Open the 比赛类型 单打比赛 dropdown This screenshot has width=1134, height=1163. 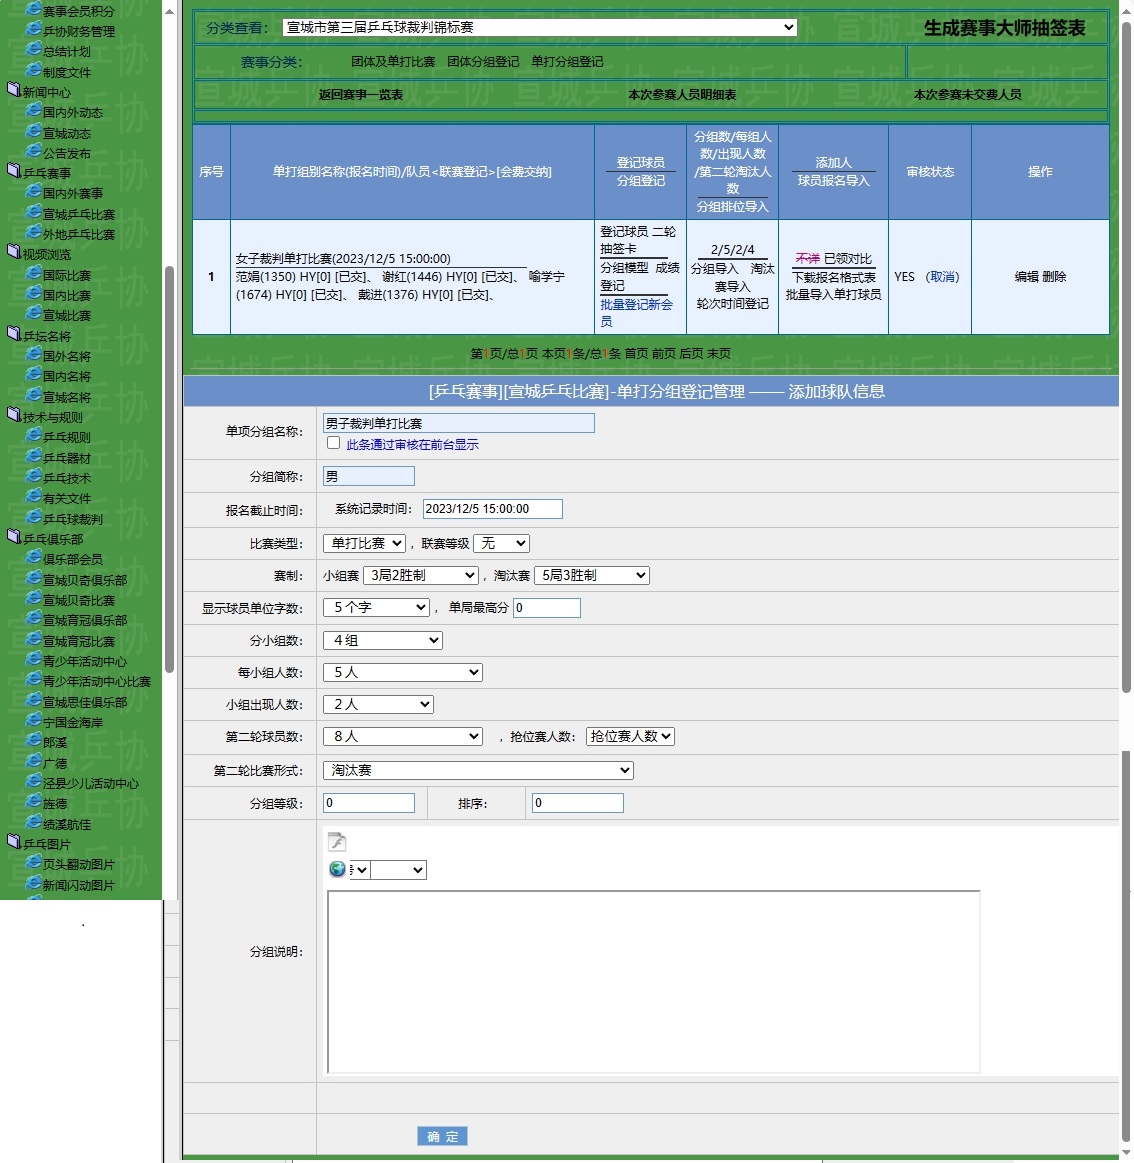point(364,543)
